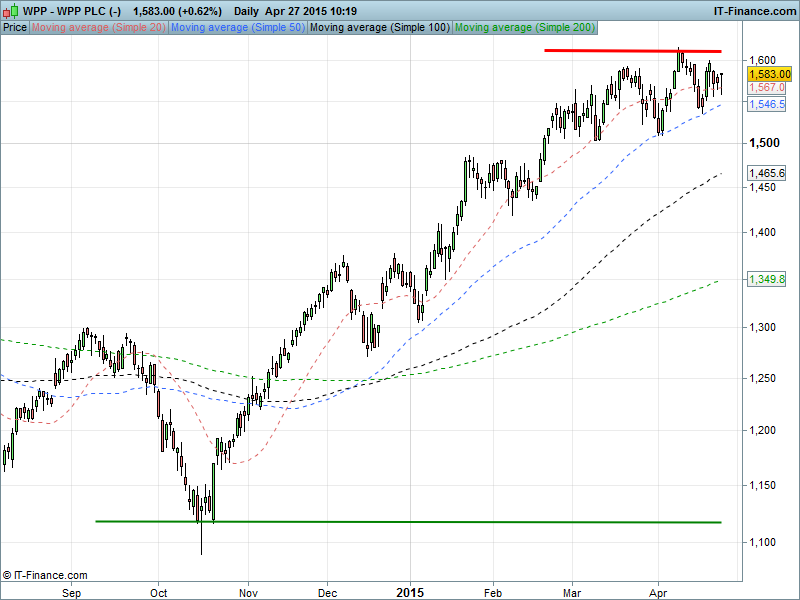The height and width of the screenshot is (600, 800).
Task: Select Moving average (Simple 20) tab
Action: (99, 28)
